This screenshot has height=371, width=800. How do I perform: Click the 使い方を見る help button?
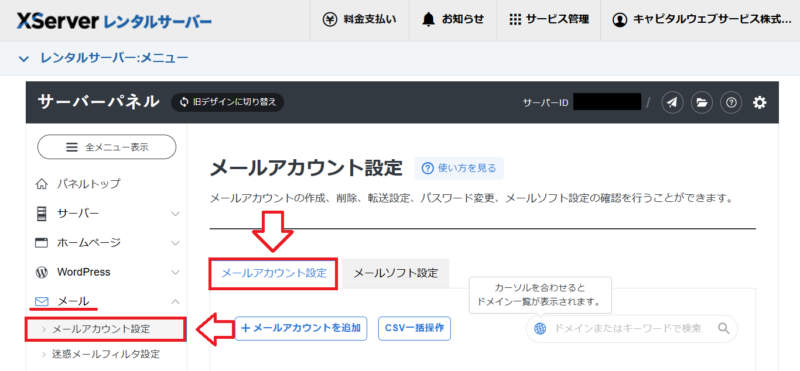(x=459, y=168)
